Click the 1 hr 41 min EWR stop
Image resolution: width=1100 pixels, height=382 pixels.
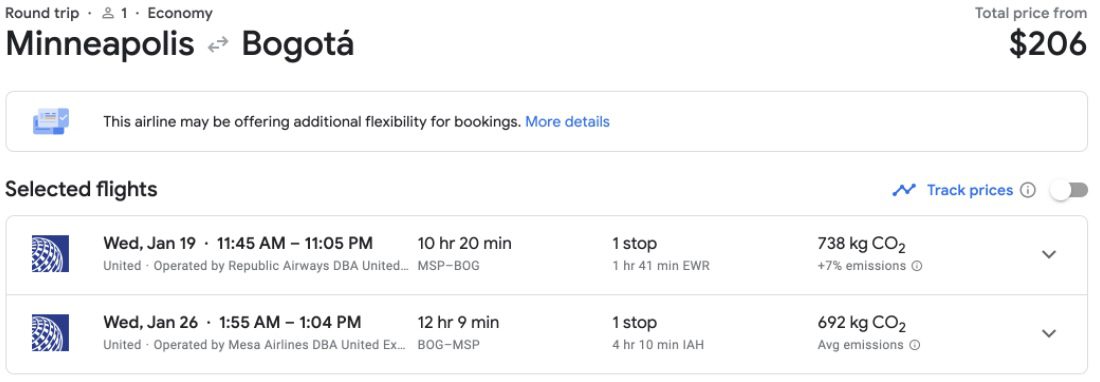click(661, 266)
